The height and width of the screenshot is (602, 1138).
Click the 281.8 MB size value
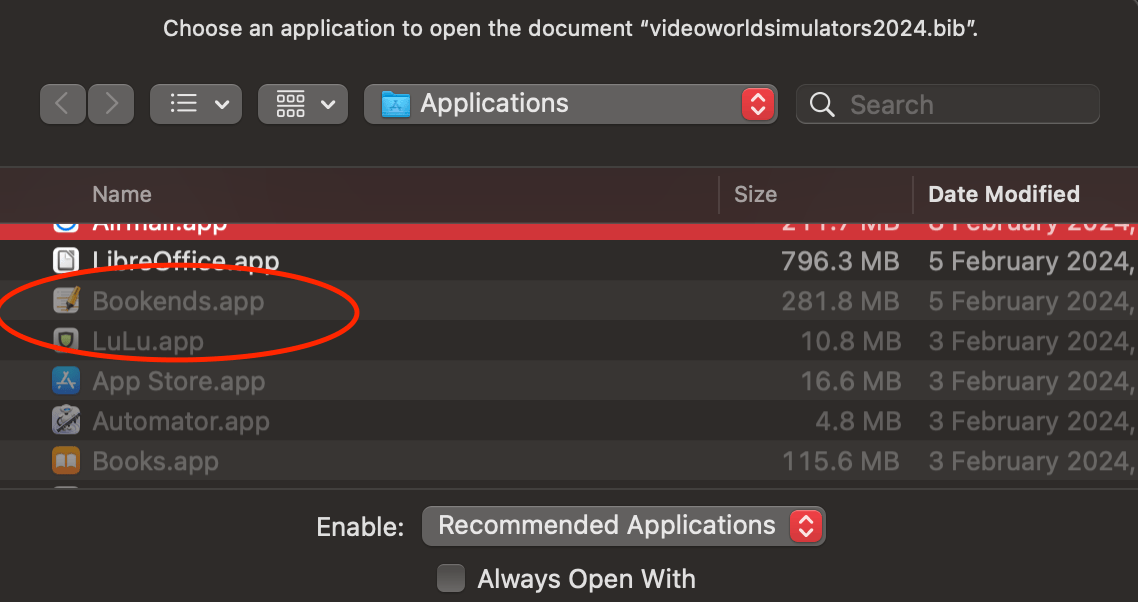(840, 301)
